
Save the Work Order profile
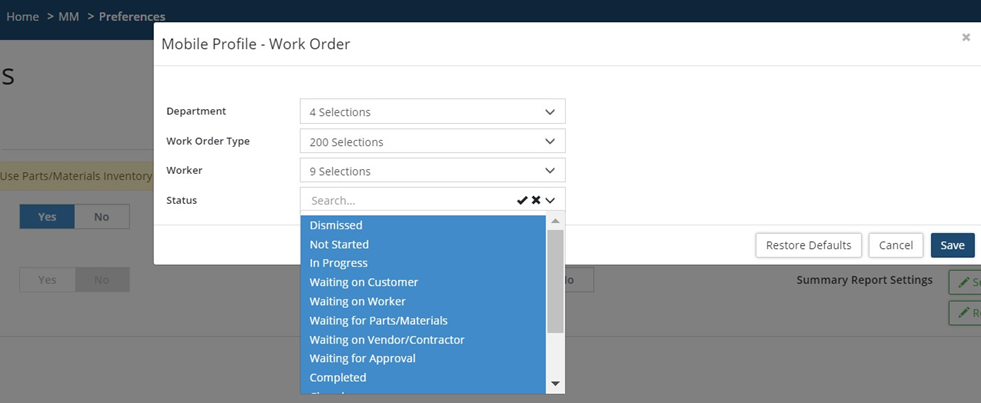click(x=952, y=245)
